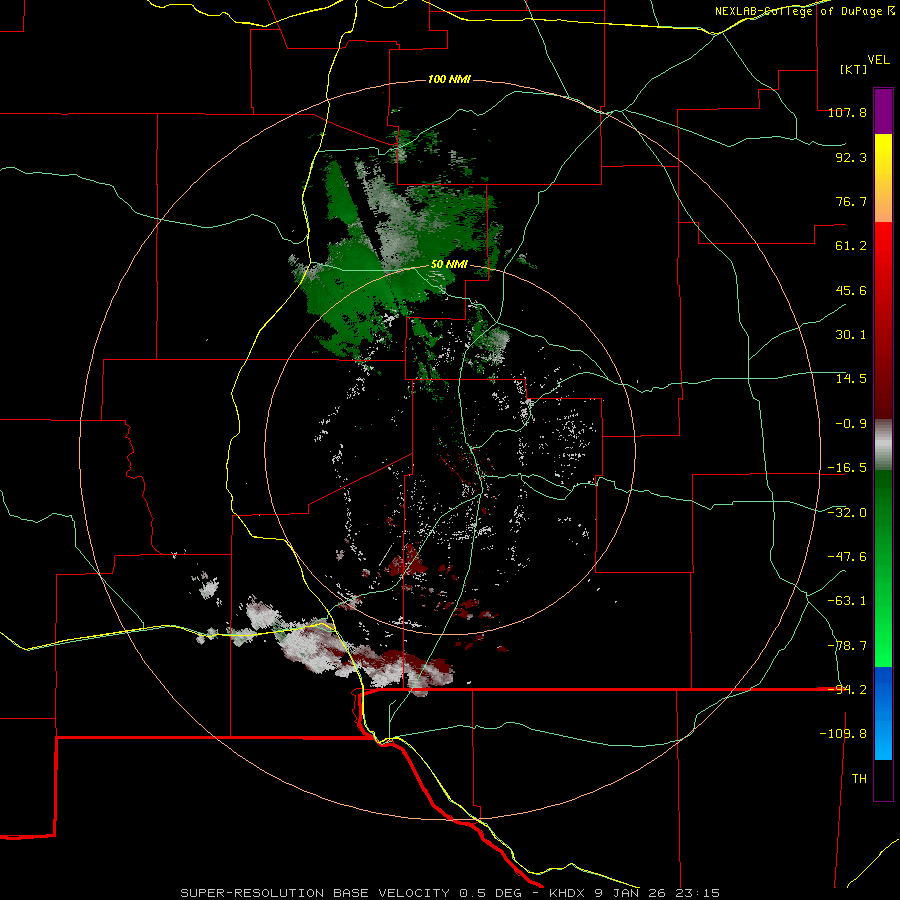This screenshot has height=900, width=900.
Task: Click the -78.7 value on velocity scale
Action: click(x=847, y=645)
